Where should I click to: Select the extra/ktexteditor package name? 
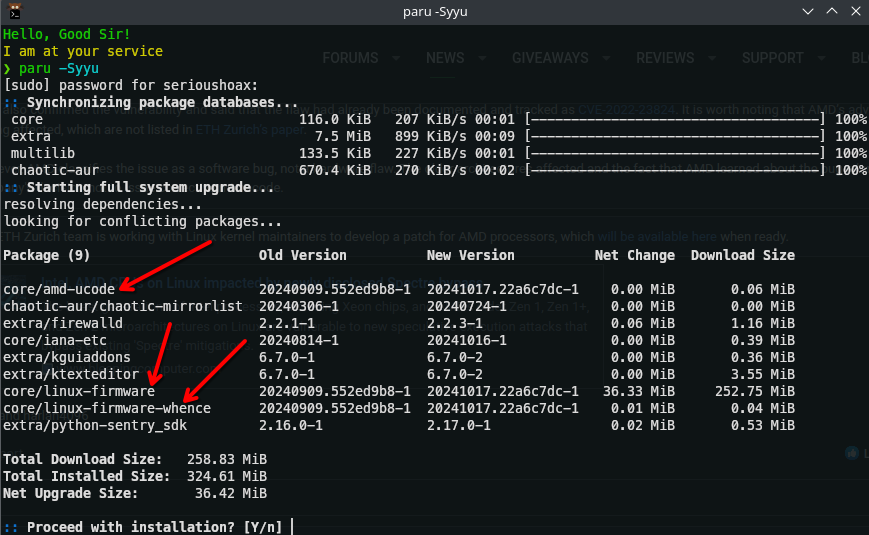click(x=71, y=374)
